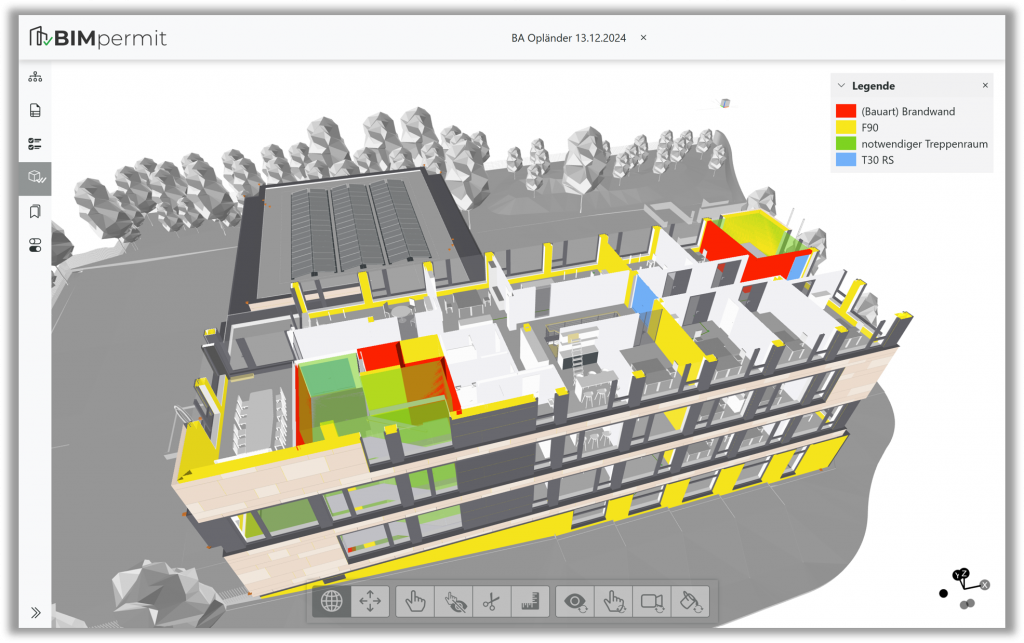
Task: Select the BA Opländer 13.12.2024 tab
Action: (x=569, y=37)
